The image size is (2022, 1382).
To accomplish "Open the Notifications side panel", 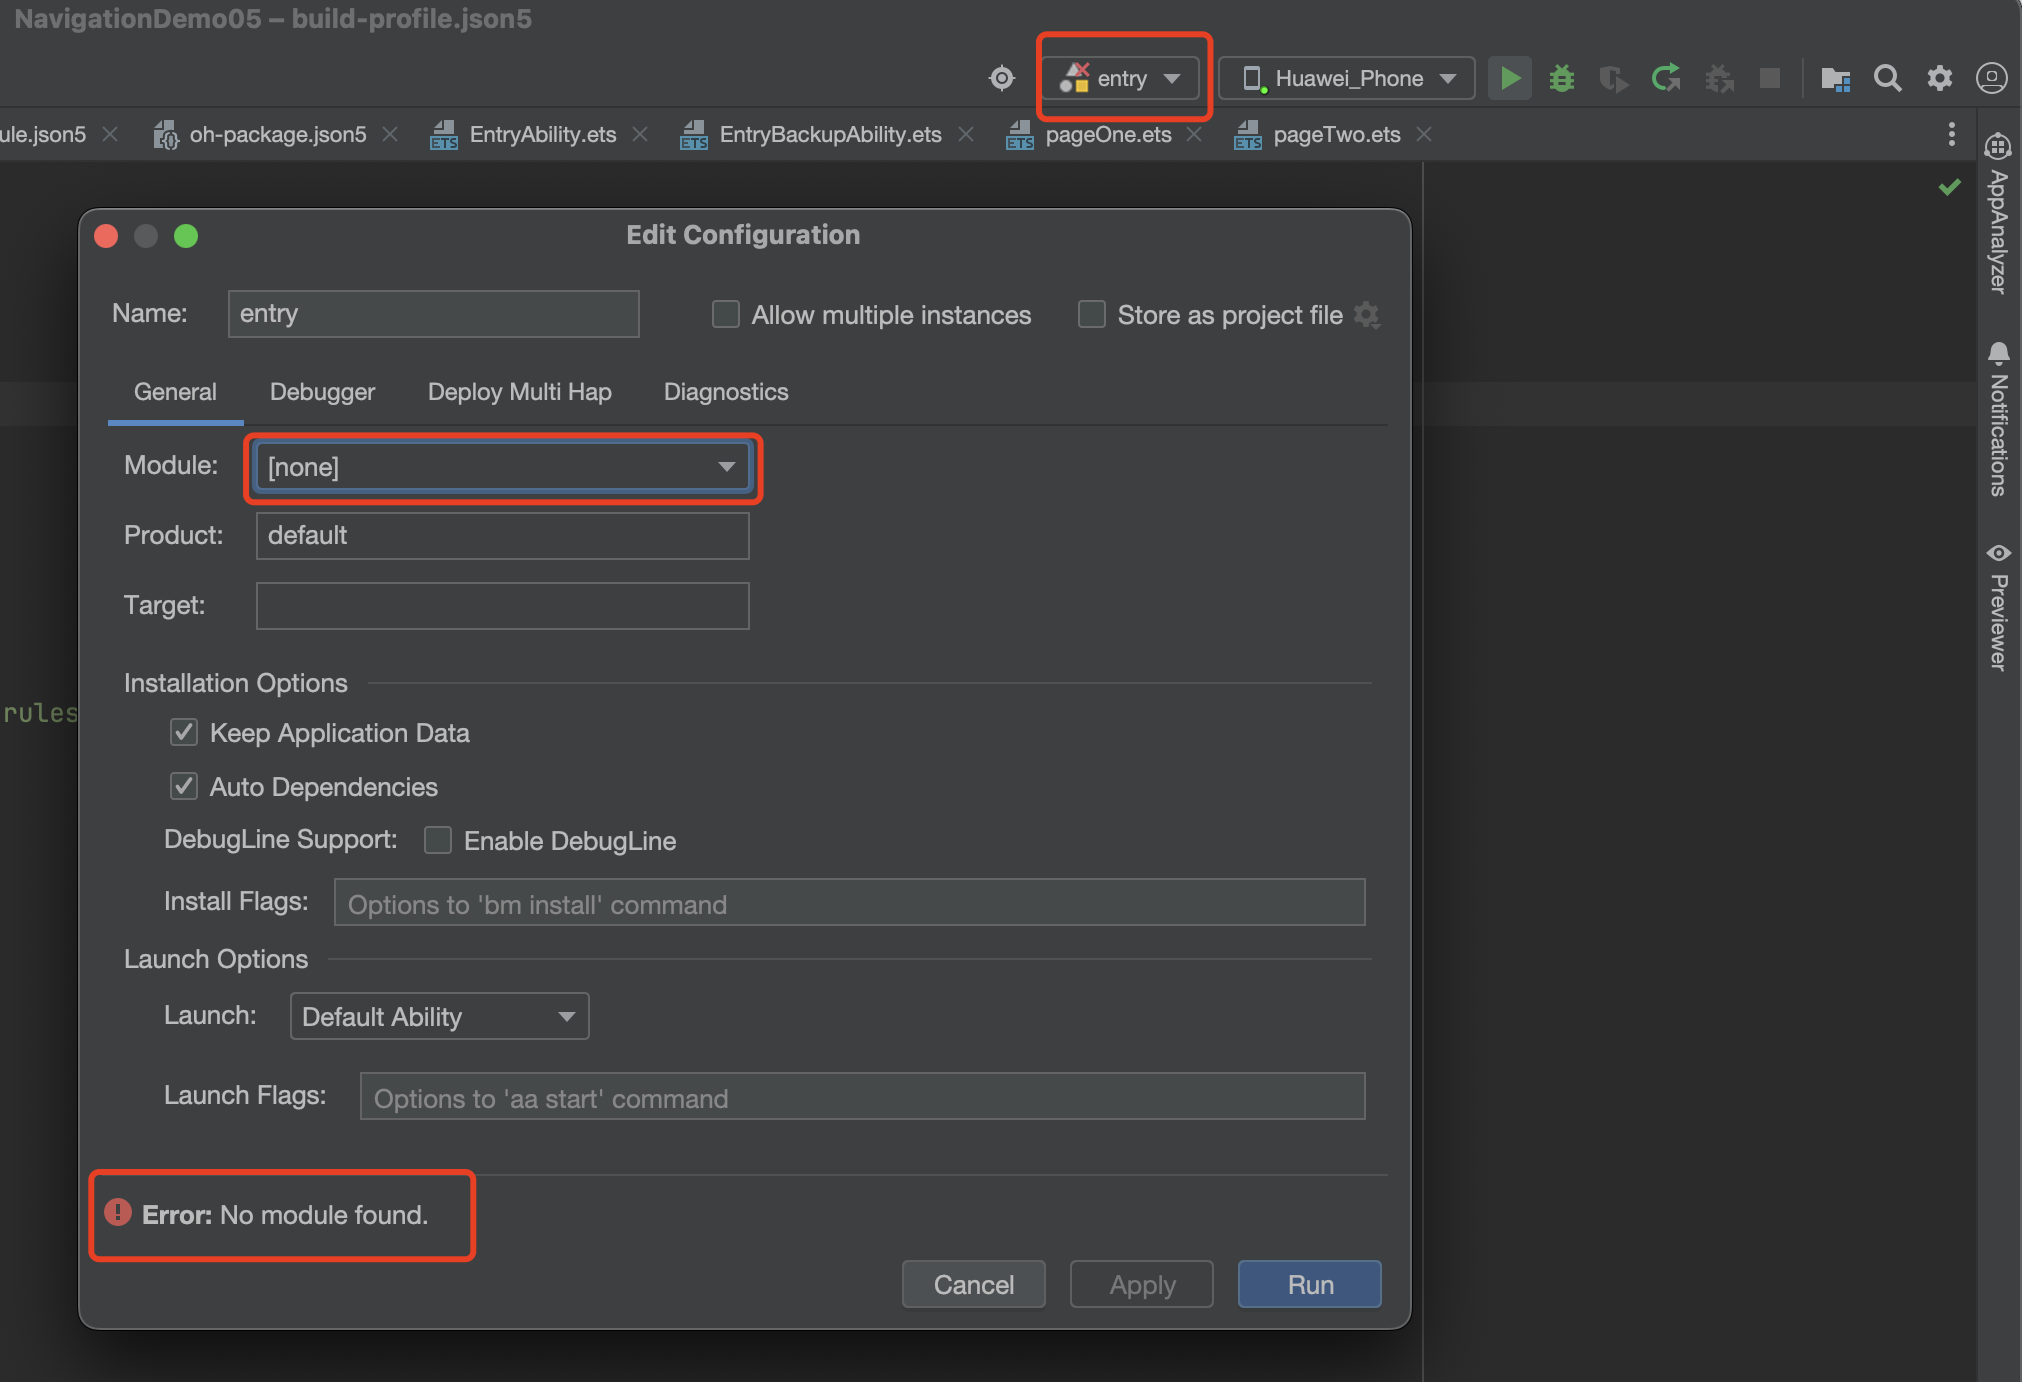I will coord(1998,420).
